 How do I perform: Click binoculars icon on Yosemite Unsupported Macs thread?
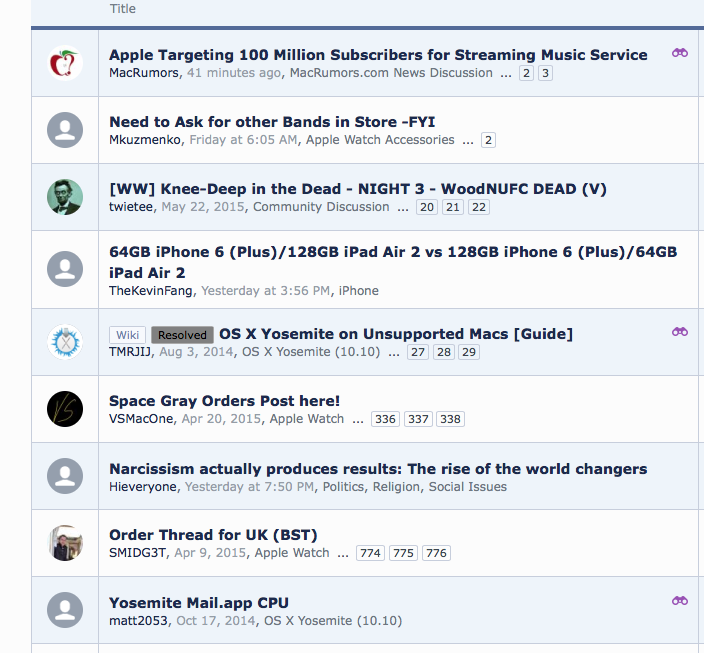(680, 332)
